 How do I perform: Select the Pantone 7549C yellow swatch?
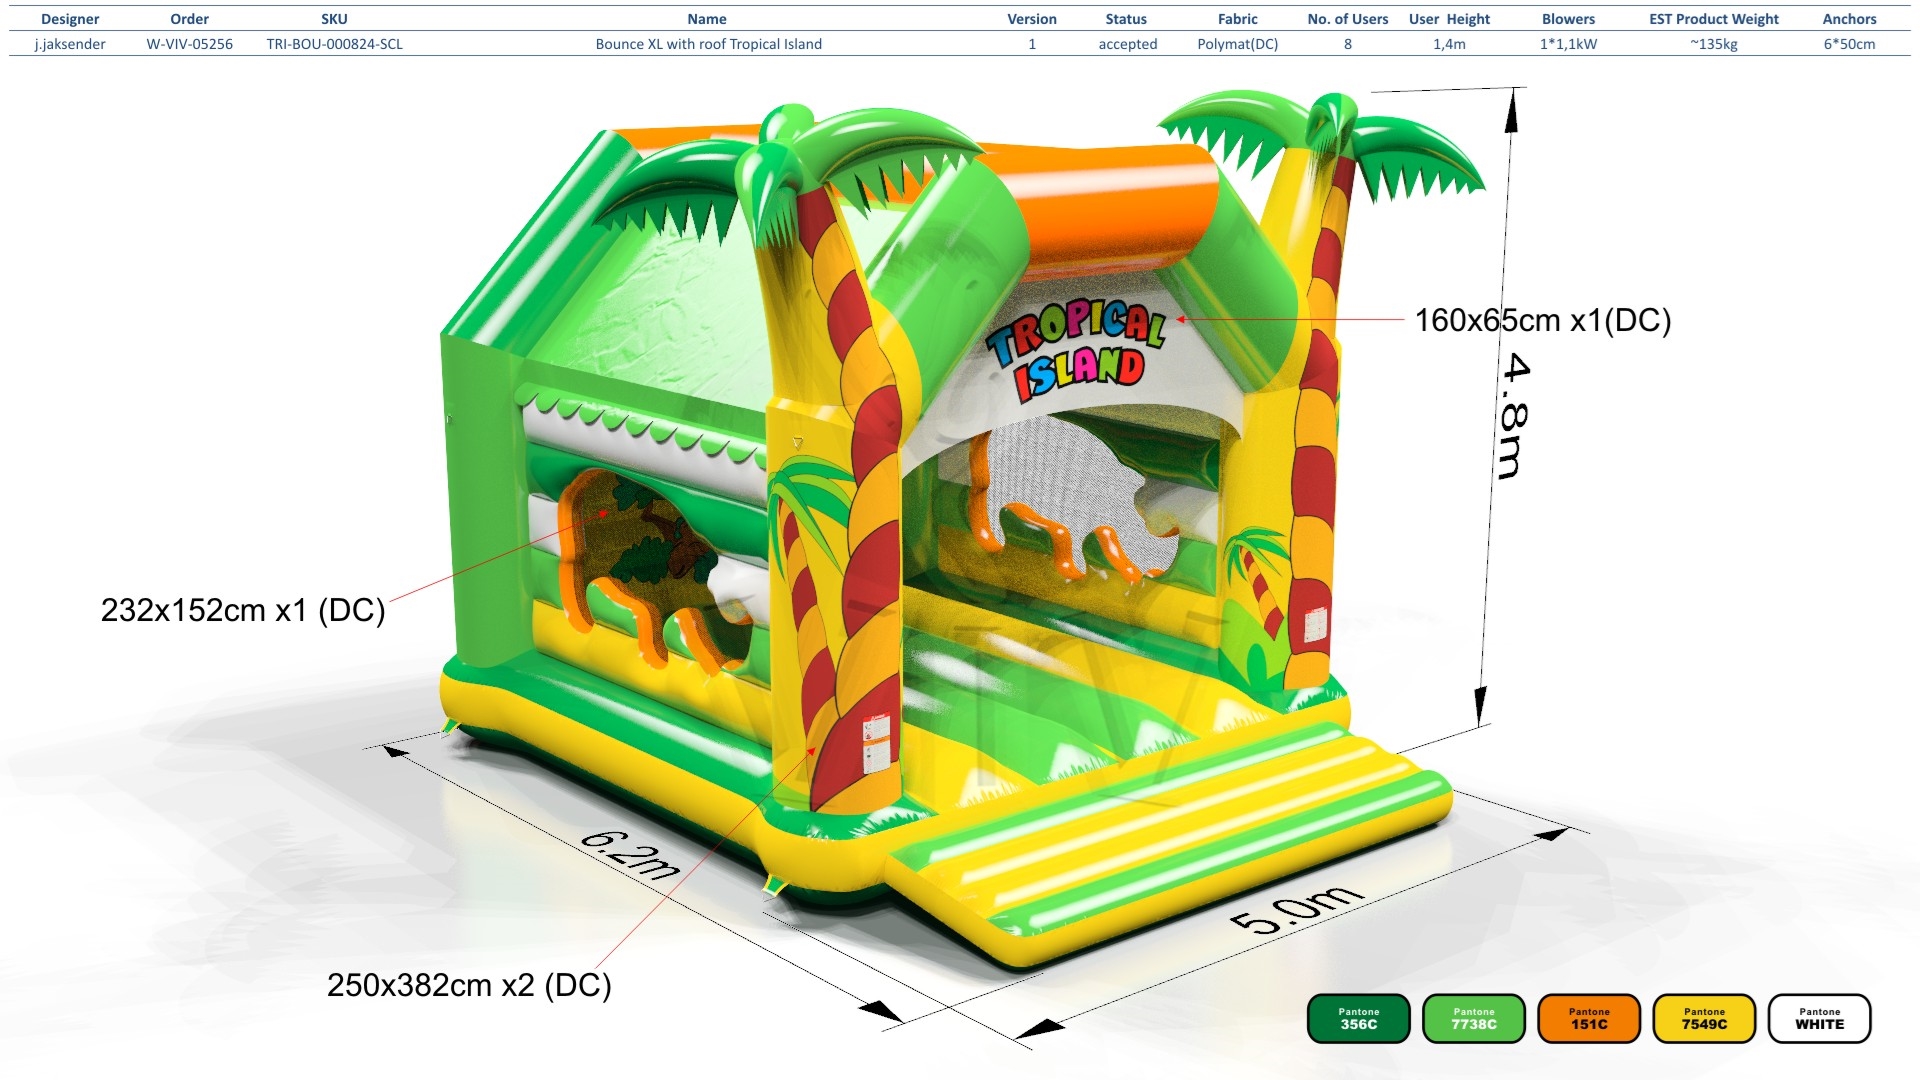[1704, 1018]
